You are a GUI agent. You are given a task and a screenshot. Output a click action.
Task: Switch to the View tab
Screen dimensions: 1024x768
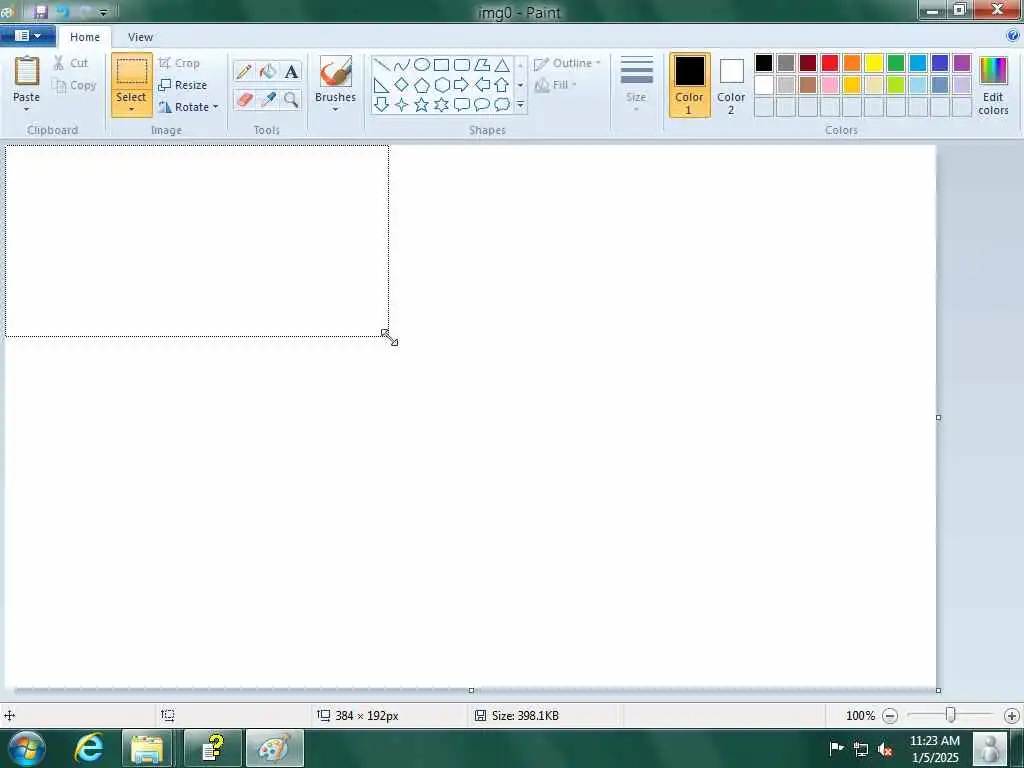point(140,37)
